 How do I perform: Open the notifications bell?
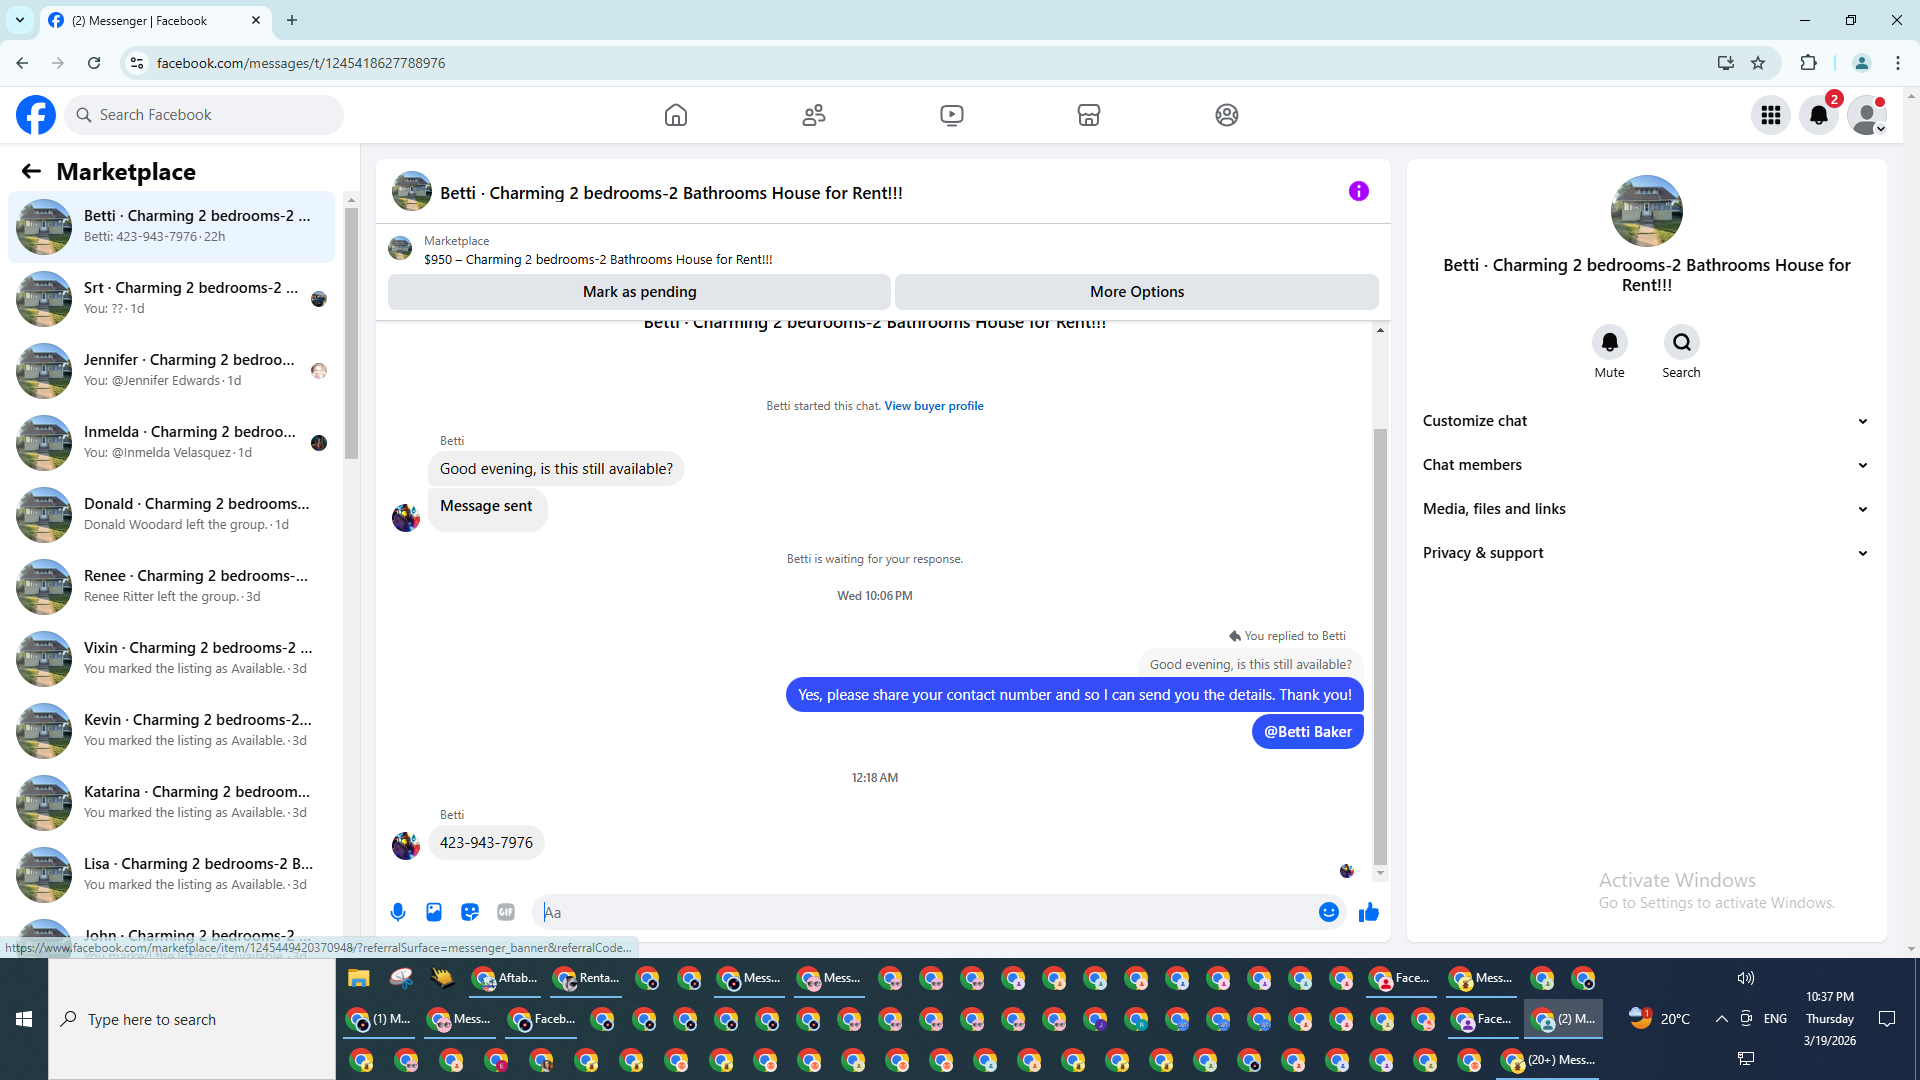pyautogui.click(x=1818, y=115)
